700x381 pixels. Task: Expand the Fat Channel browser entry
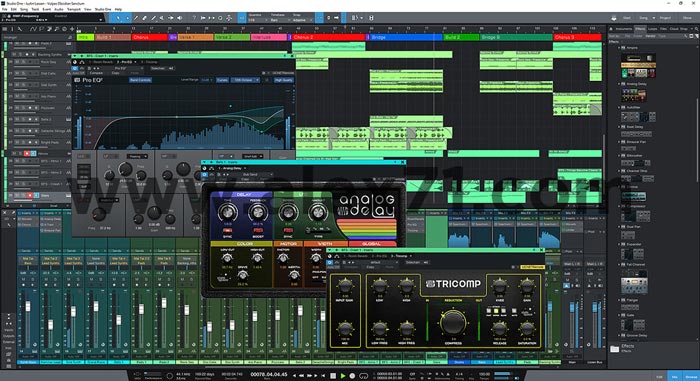(x=619, y=264)
